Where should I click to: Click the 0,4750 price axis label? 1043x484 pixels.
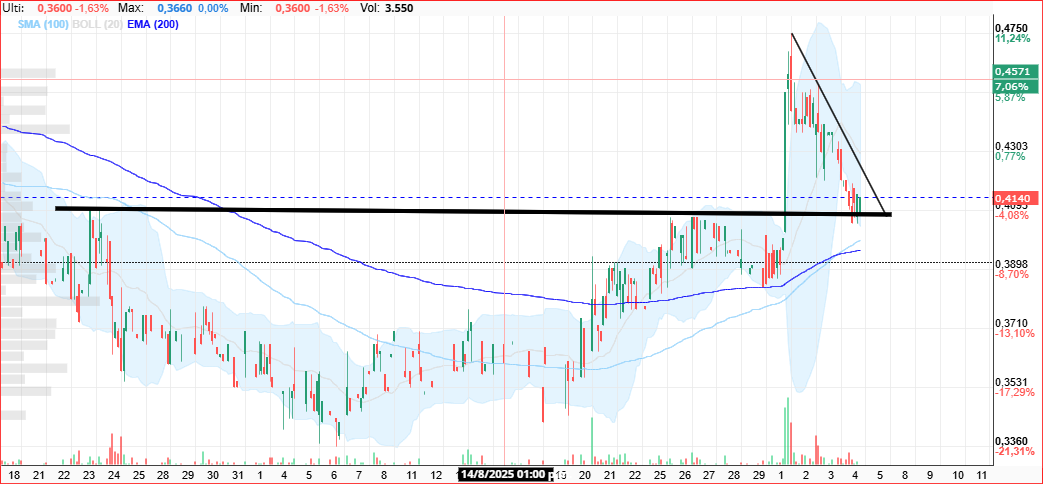point(1012,28)
